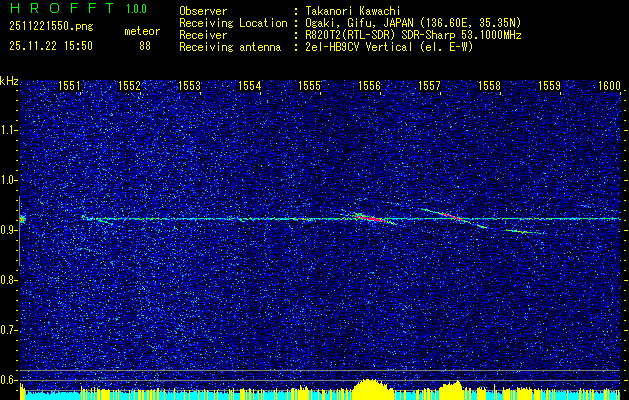
Task: Click the 1552 time axis marker
Action: click(129, 85)
